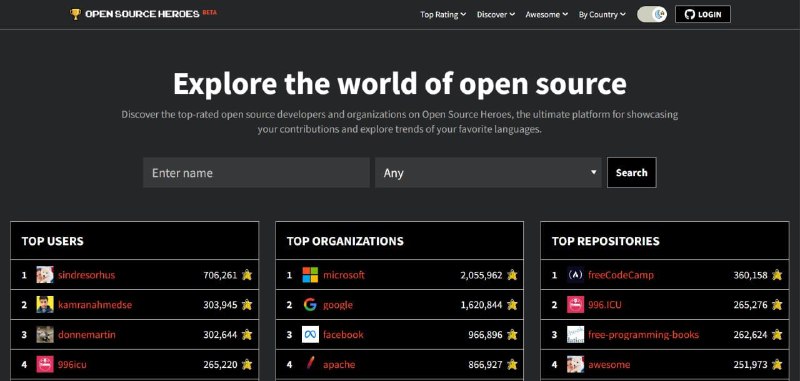Click the TOP REPOSITORIES heading
Screen dimensions: 800x381
tap(606, 241)
